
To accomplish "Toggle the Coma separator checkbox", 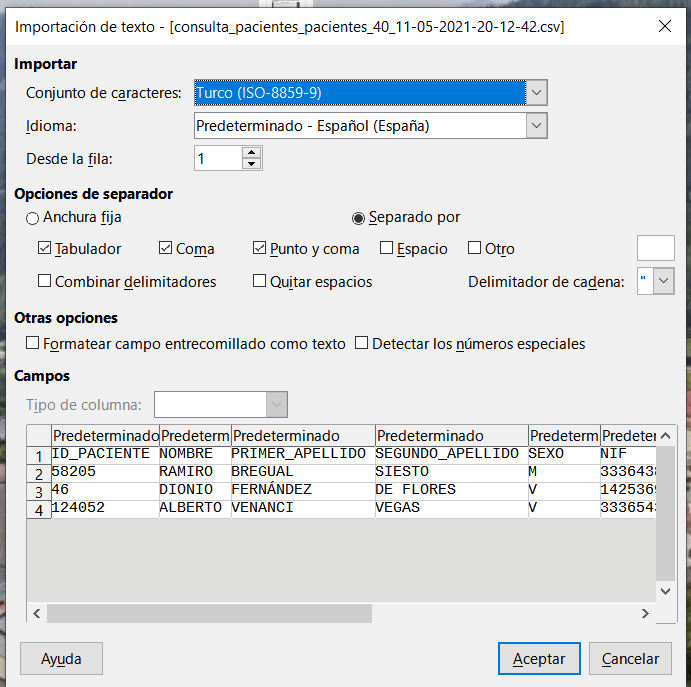I will 165,249.
